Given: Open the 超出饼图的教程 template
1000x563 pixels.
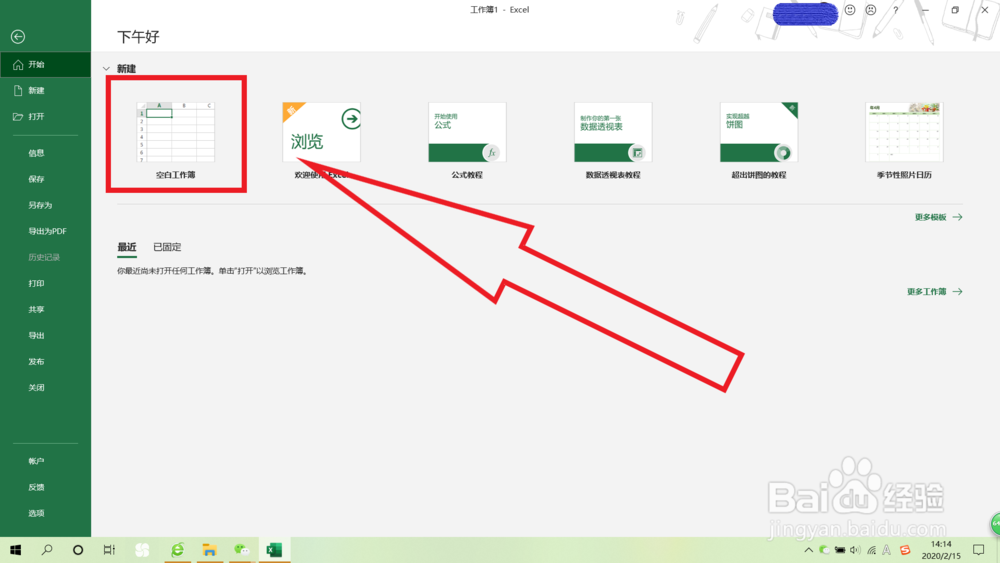Looking at the screenshot, I should click(759, 140).
